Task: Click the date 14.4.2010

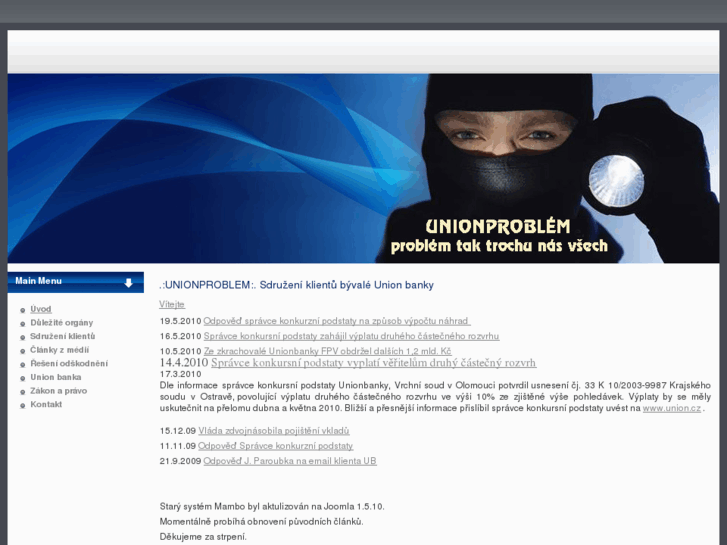Action: [184, 362]
